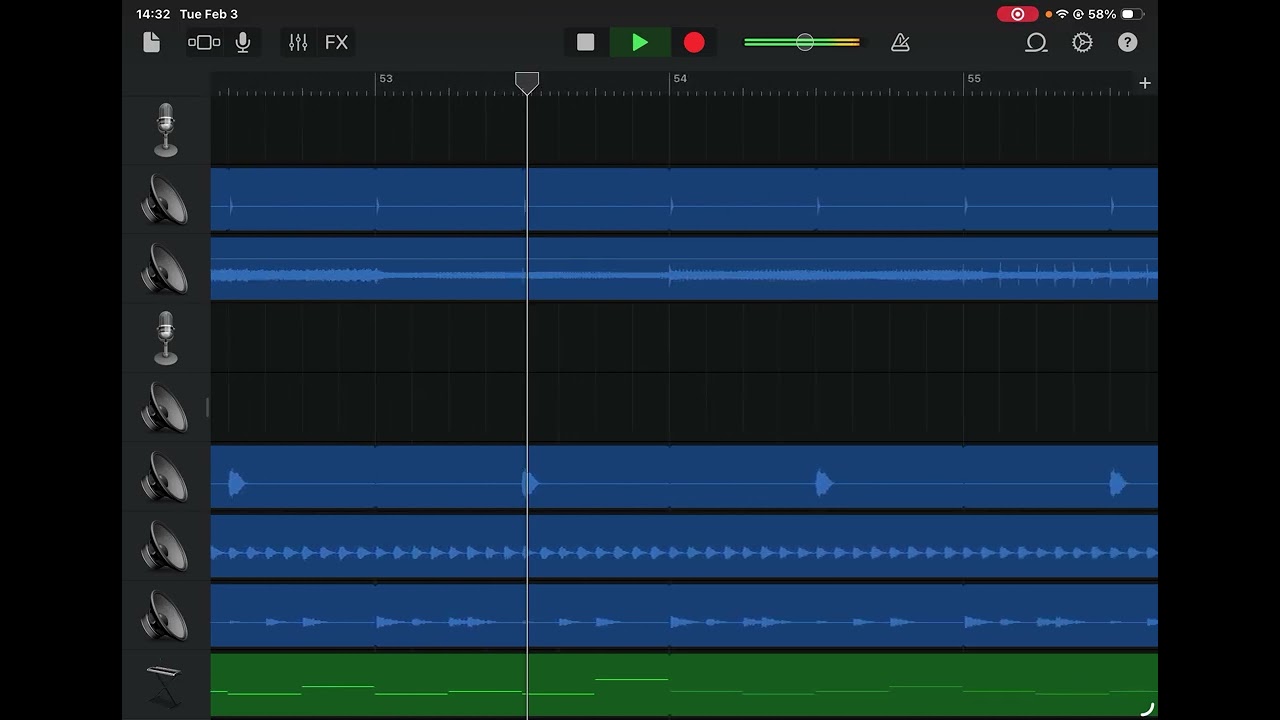Open the FX effects panel
Image resolution: width=1280 pixels, height=720 pixels.
point(336,42)
